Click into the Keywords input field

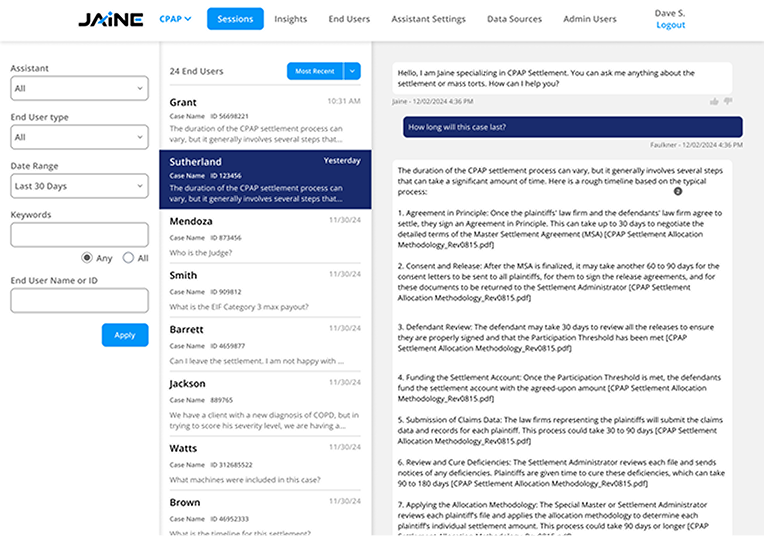[x=79, y=235]
